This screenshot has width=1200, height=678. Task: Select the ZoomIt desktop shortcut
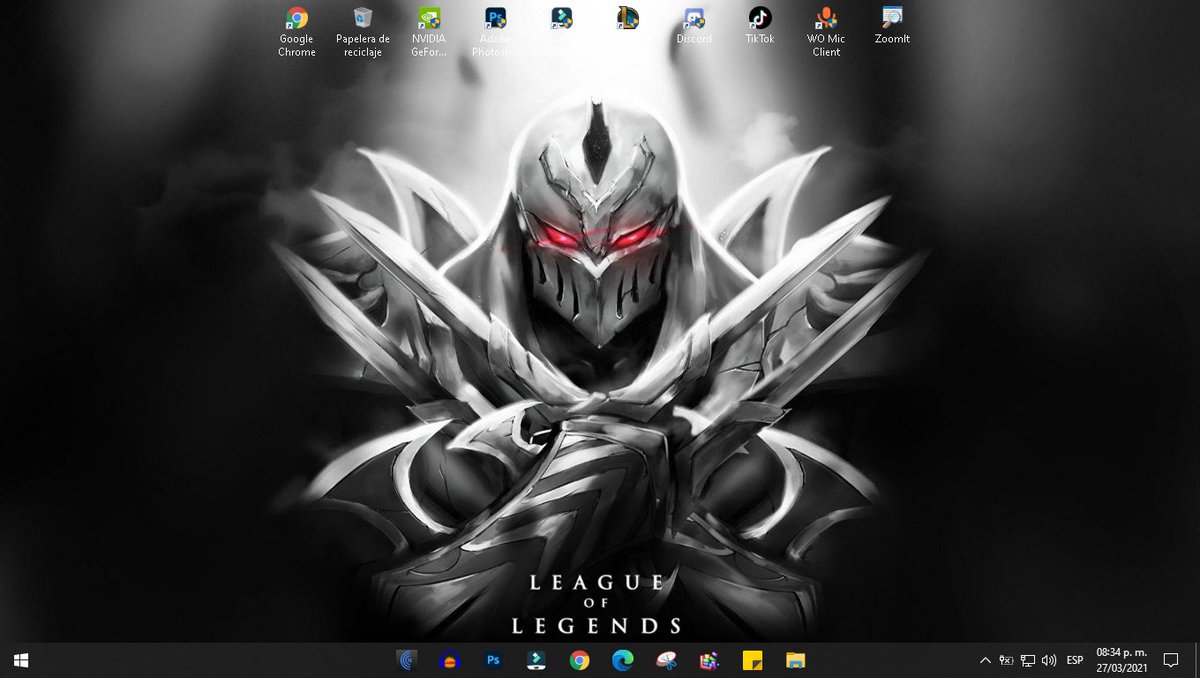[892, 26]
